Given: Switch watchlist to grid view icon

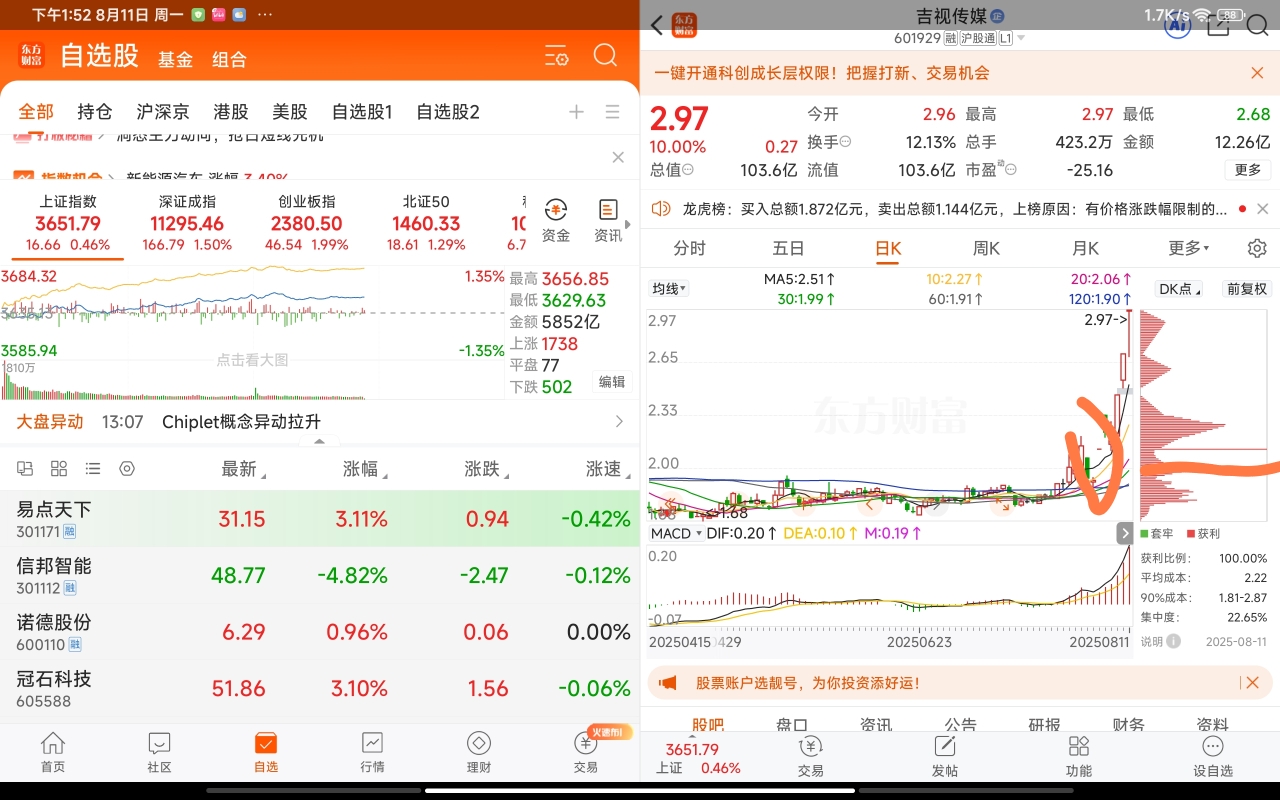Looking at the screenshot, I should point(59,468).
